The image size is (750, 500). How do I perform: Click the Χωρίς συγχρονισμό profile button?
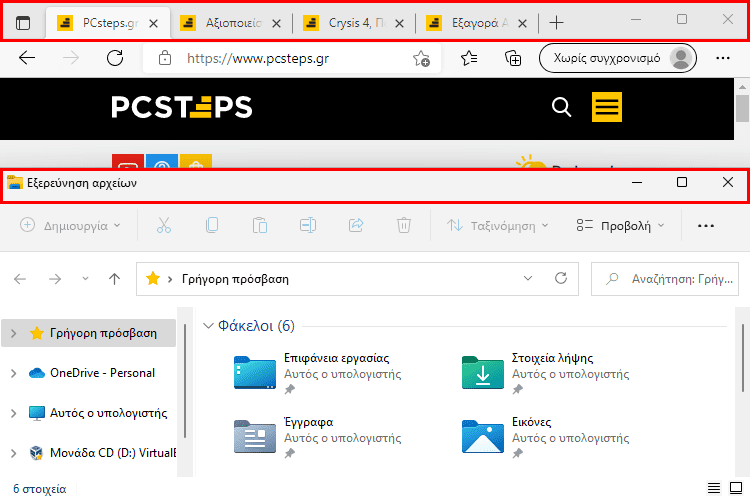point(617,58)
